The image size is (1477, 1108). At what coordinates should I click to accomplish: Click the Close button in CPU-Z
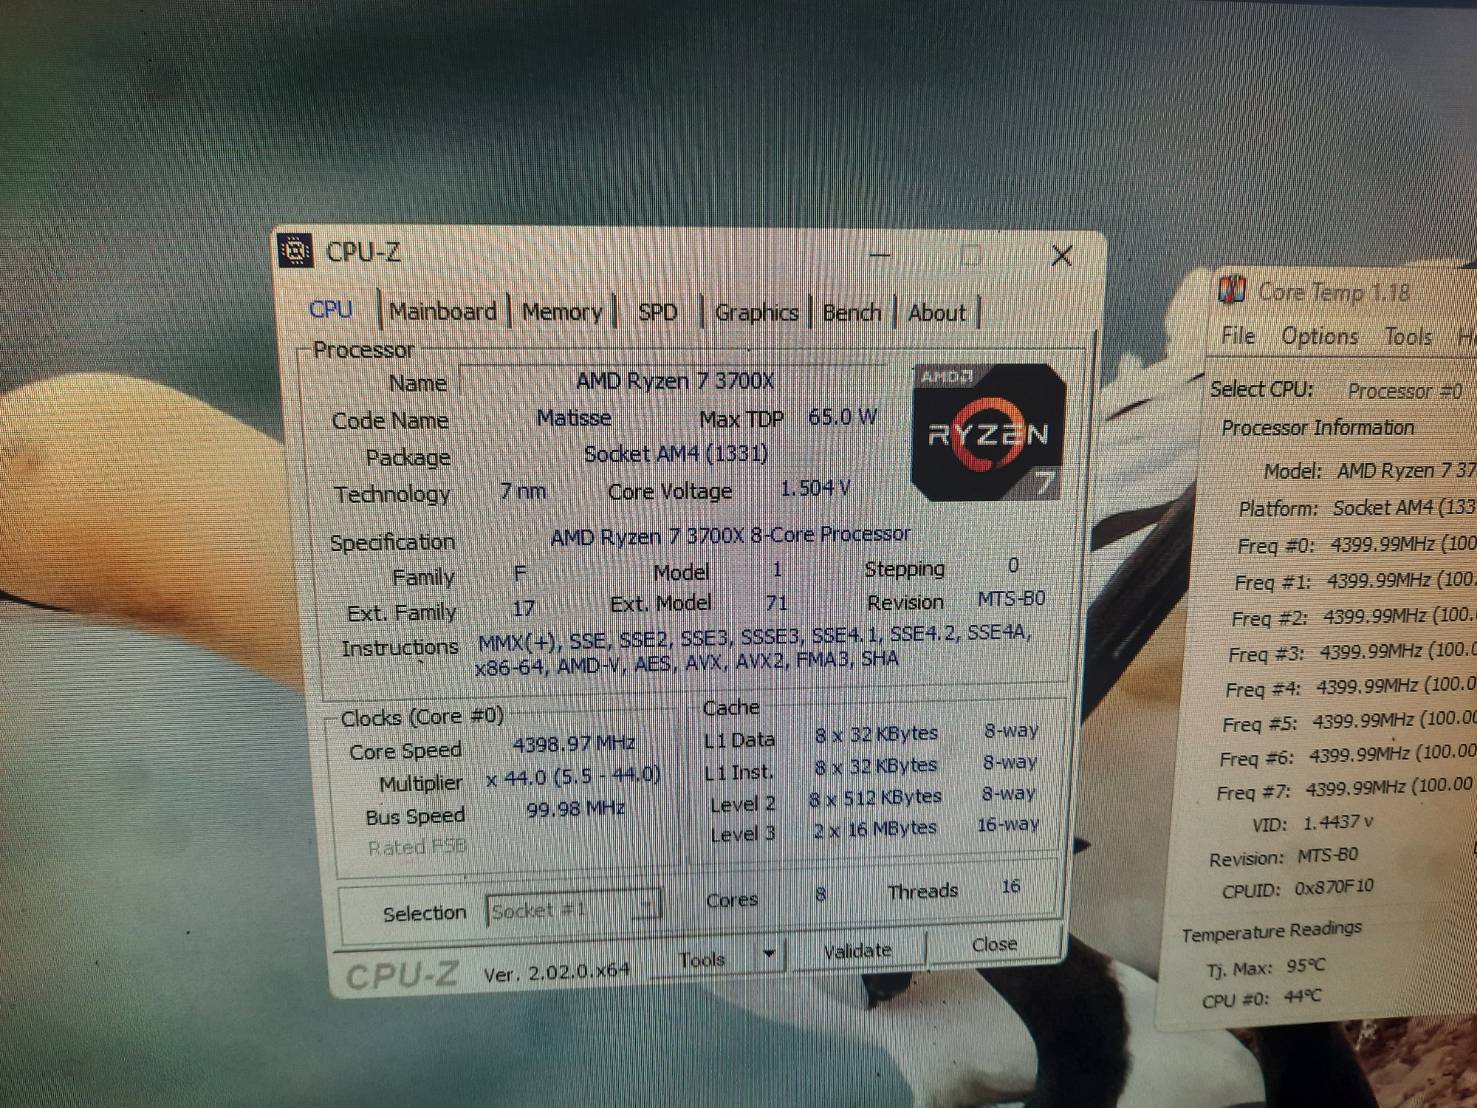point(994,945)
